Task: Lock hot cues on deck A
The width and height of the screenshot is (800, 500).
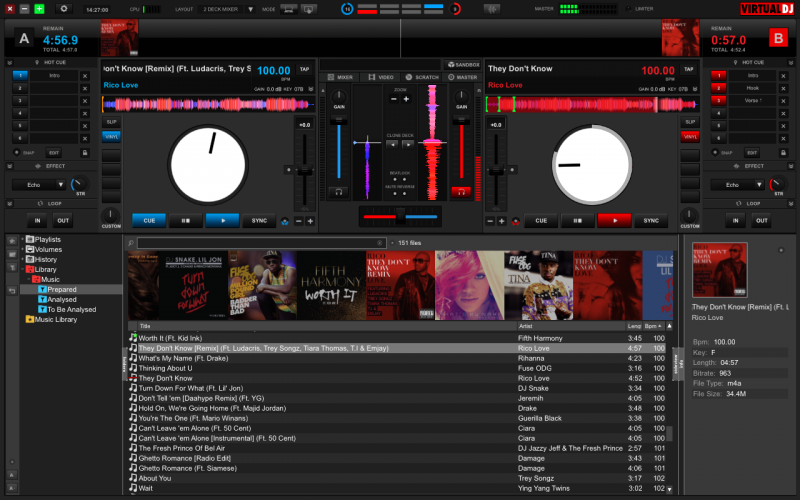Action: [85, 153]
